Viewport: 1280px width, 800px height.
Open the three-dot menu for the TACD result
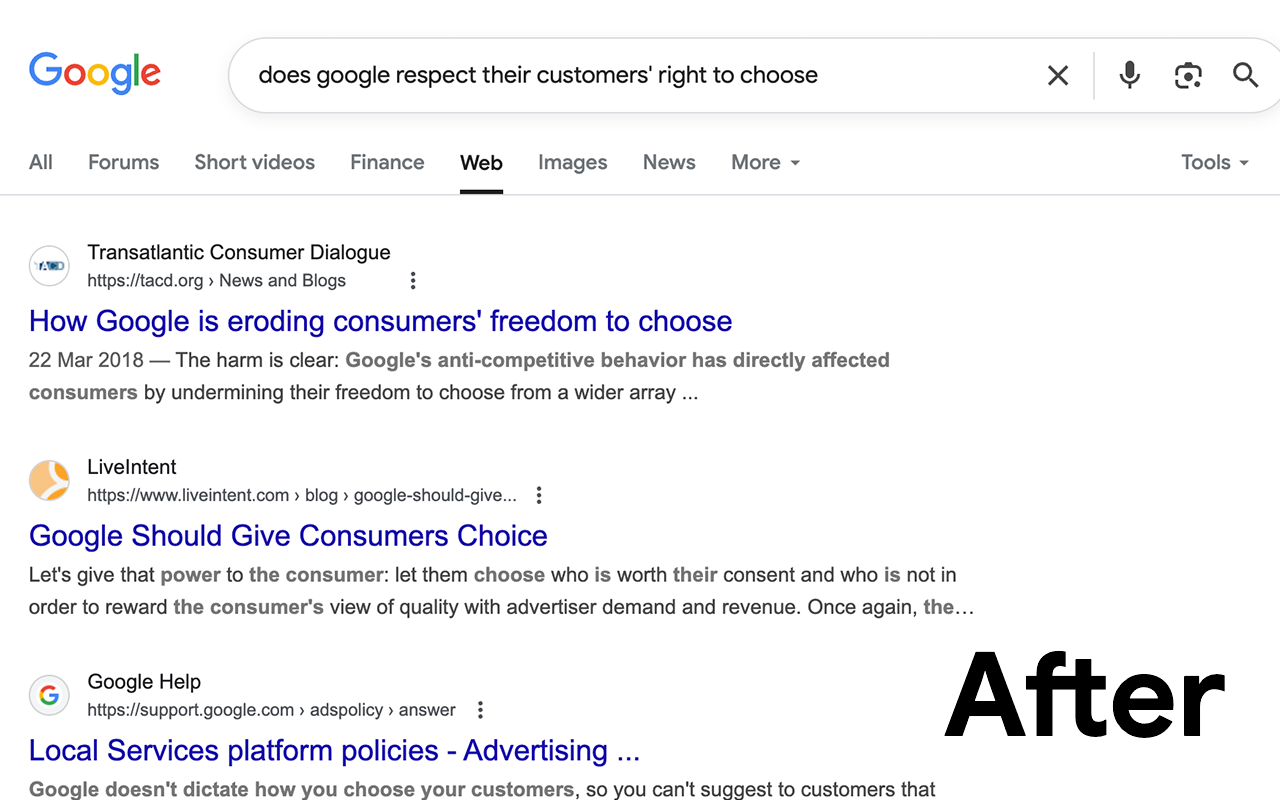pyautogui.click(x=413, y=280)
